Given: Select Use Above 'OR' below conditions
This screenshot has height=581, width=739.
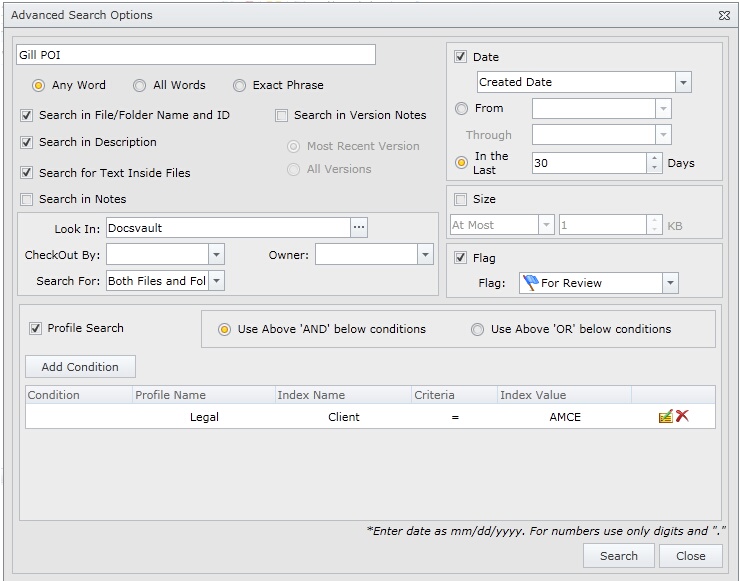Looking at the screenshot, I should point(478,329).
